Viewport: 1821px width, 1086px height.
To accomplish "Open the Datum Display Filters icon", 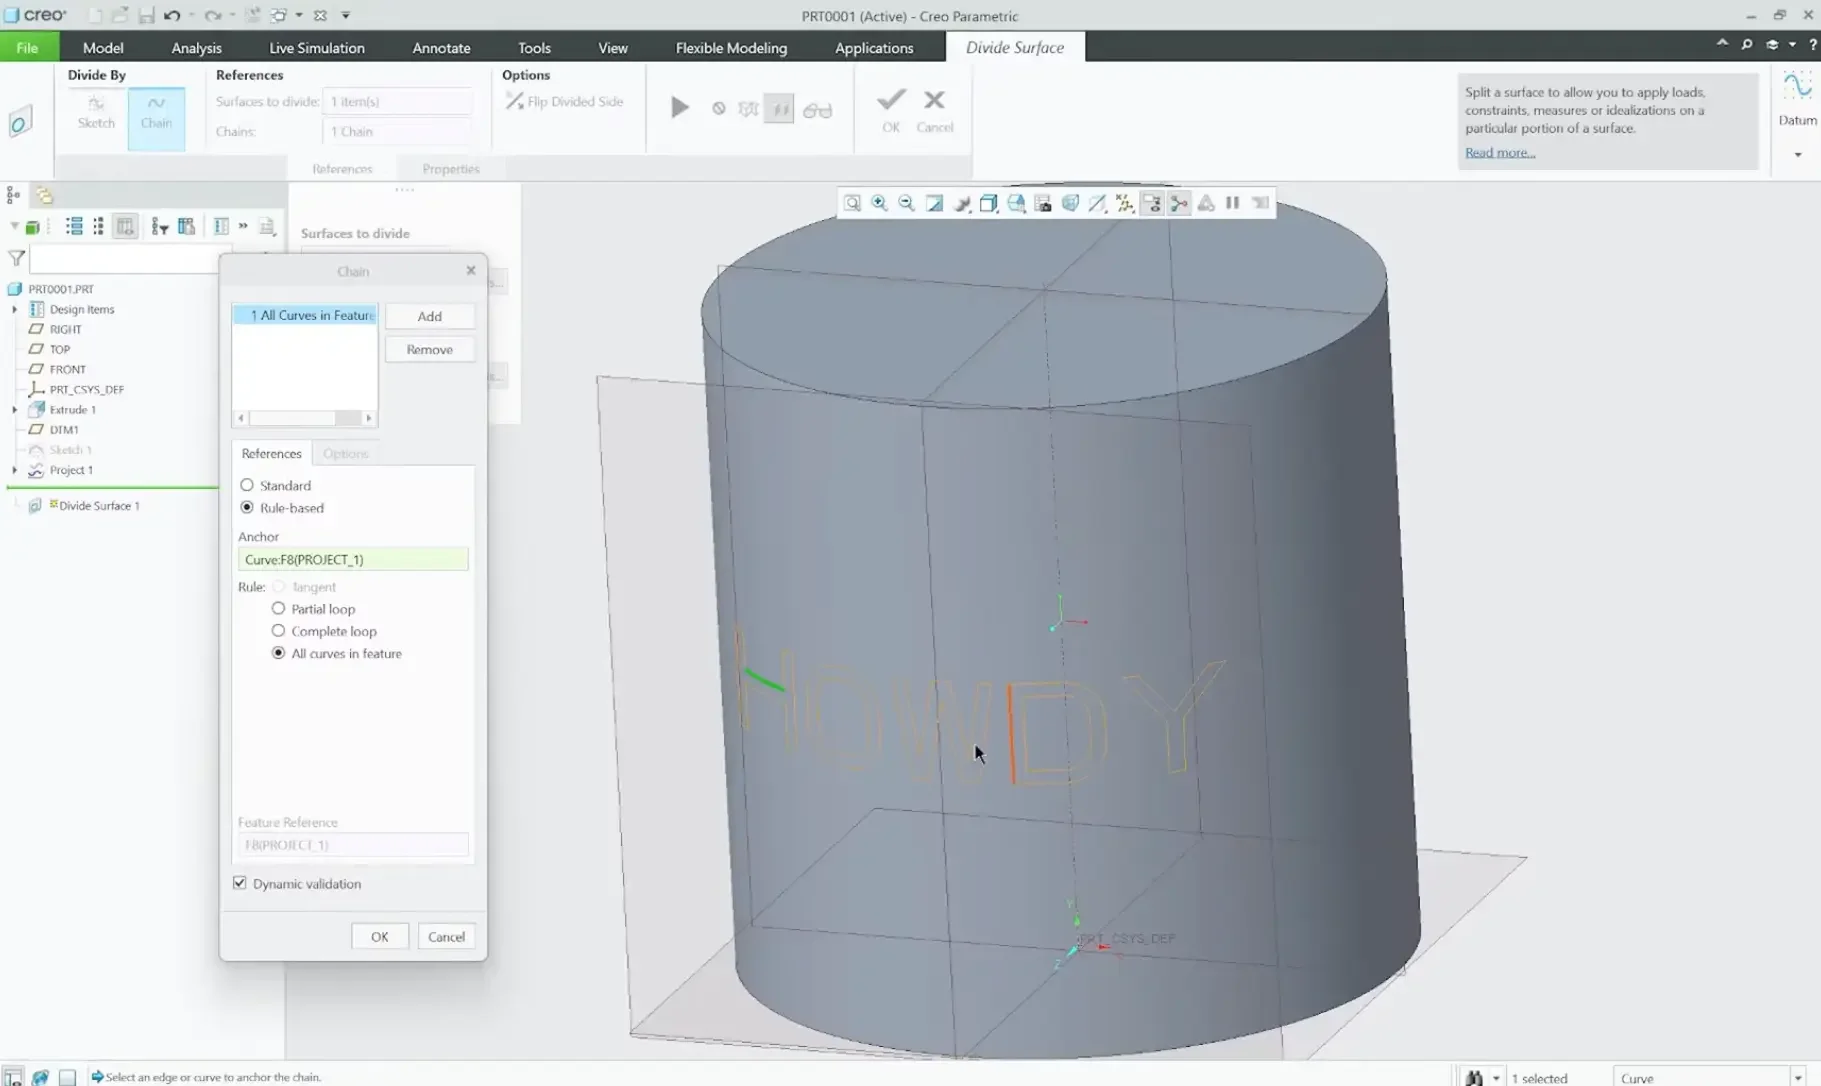I will click(1125, 203).
